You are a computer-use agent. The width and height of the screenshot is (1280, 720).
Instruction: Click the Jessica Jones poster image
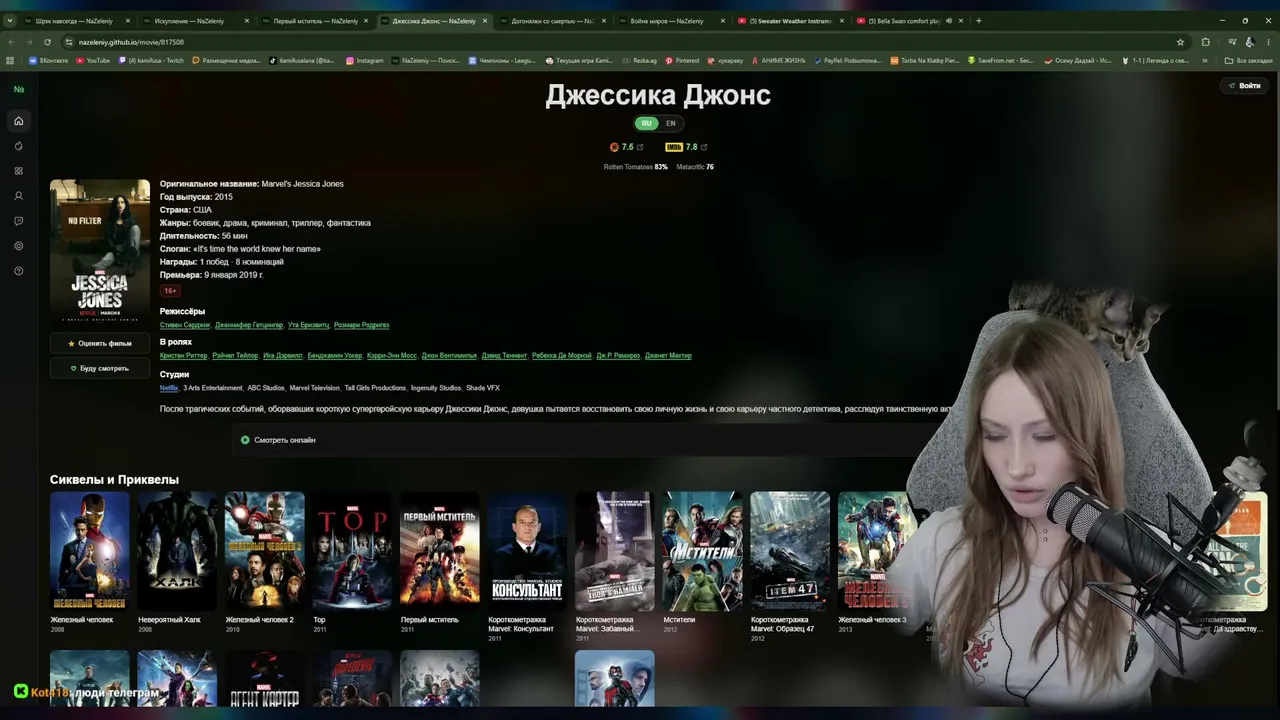point(100,251)
